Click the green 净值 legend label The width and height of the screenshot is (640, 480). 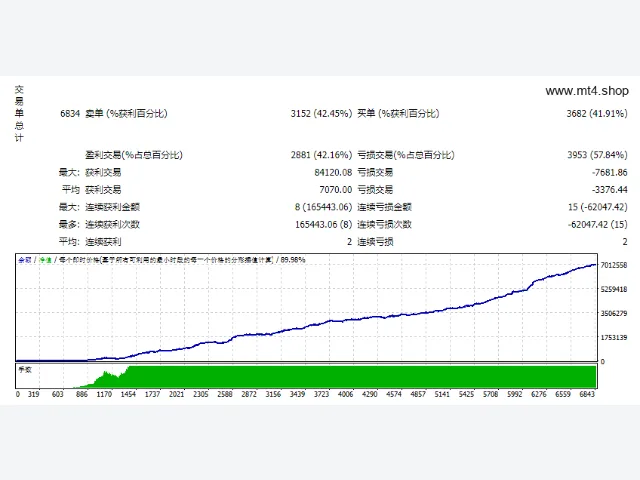pyautogui.click(x=45, y=260)
